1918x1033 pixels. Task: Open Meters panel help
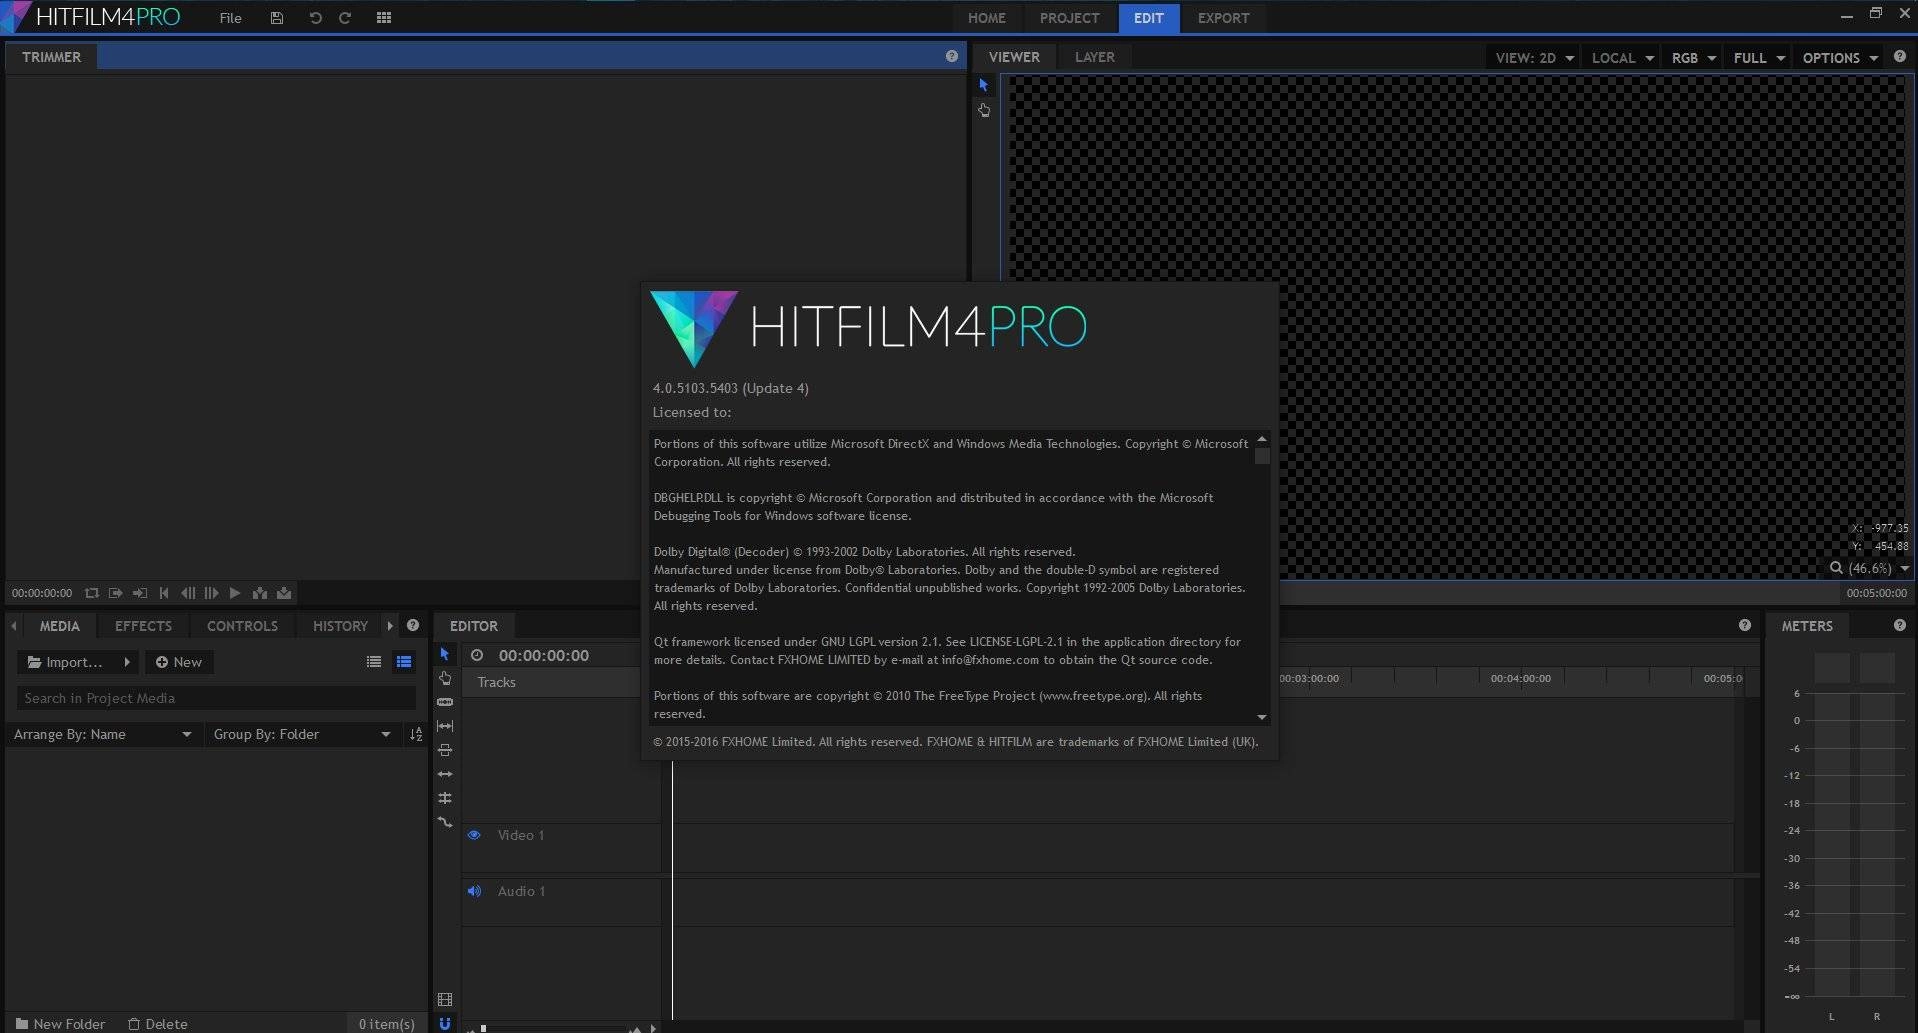click(1900, 625)
